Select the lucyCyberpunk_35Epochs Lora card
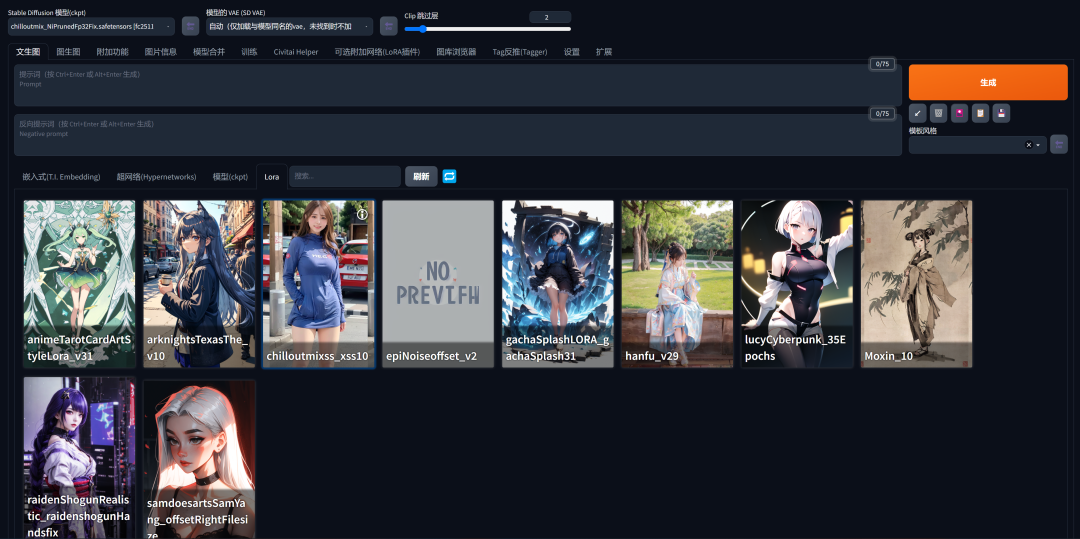 click(x=797, y=284)
